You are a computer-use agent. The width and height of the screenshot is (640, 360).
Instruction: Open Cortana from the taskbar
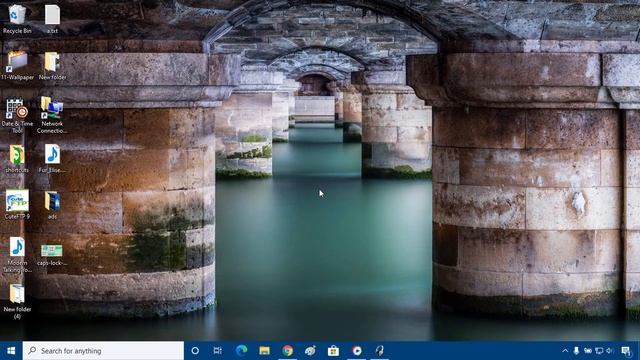point(195,351)
